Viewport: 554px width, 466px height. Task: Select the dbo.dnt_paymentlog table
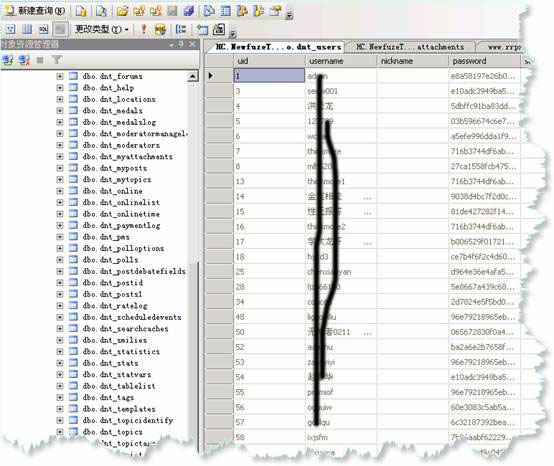pyautogui.click(x=122, y=225)
